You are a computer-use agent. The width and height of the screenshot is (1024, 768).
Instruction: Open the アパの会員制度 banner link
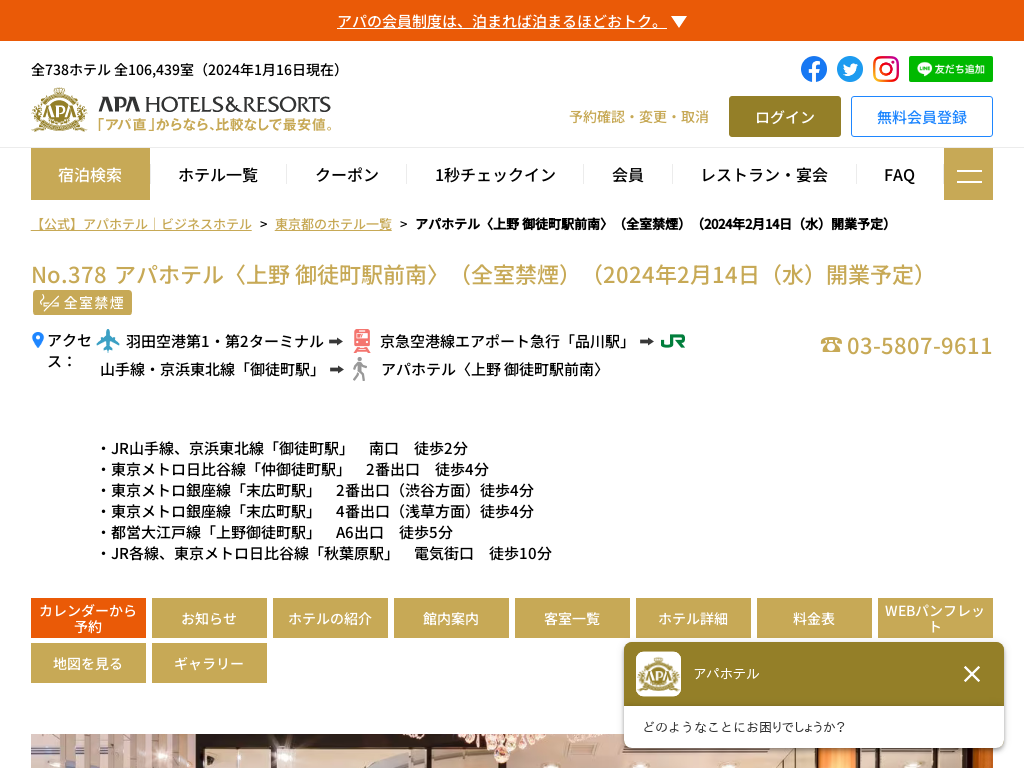(x=502, y=22)
